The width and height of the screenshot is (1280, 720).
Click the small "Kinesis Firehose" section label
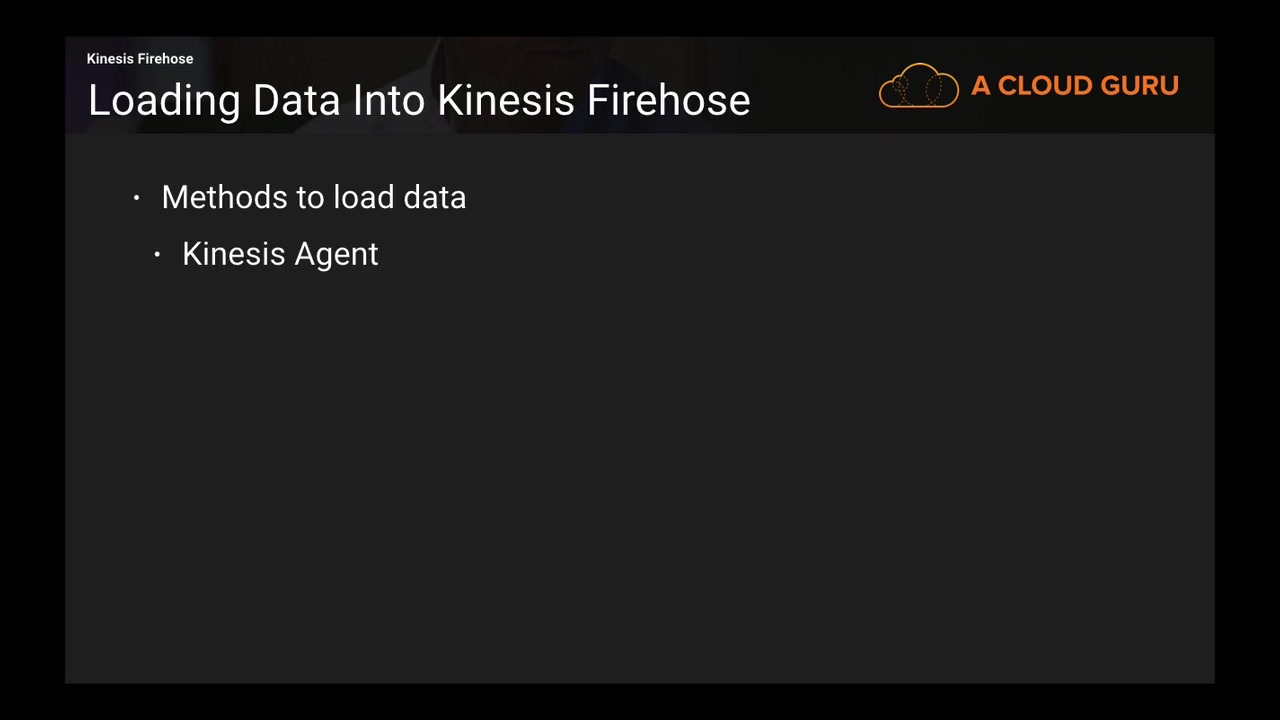pyautogui.click(x=140, y=59)
